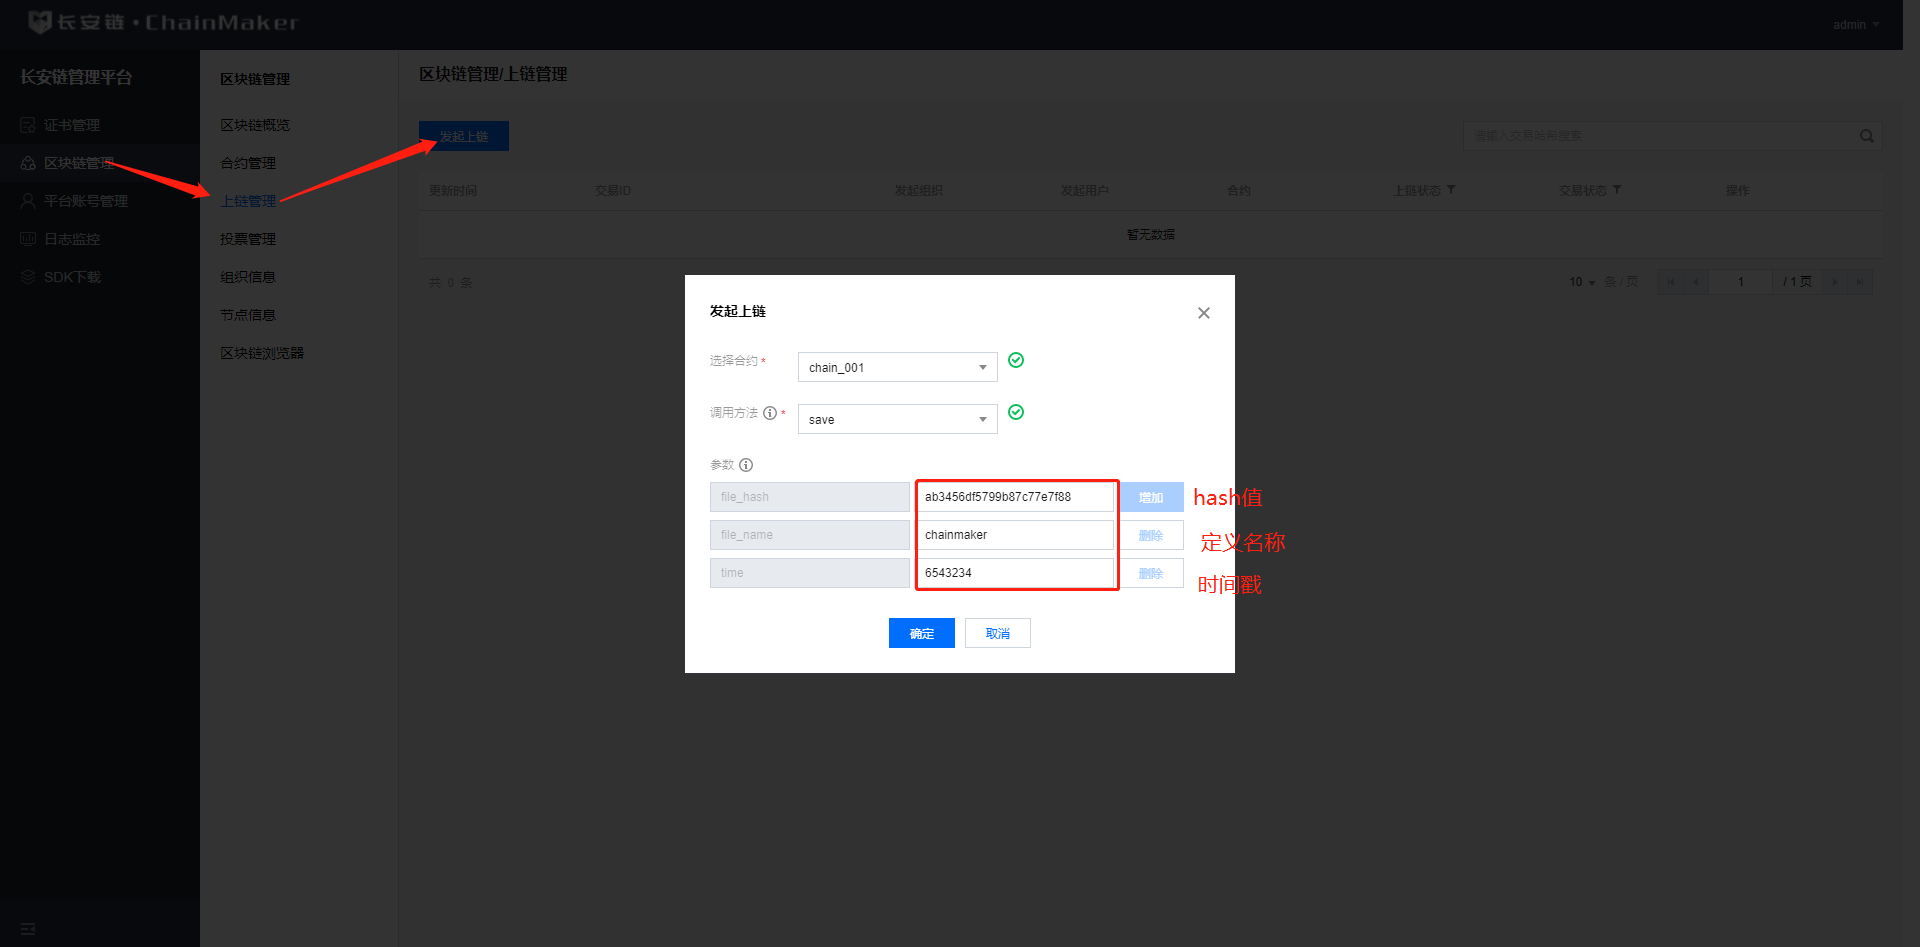Image resolution: width=1920 pixels, height=947 pixels.
Task: Collapse the sidebar with the bottom menu icon
Action: (28, 929)
